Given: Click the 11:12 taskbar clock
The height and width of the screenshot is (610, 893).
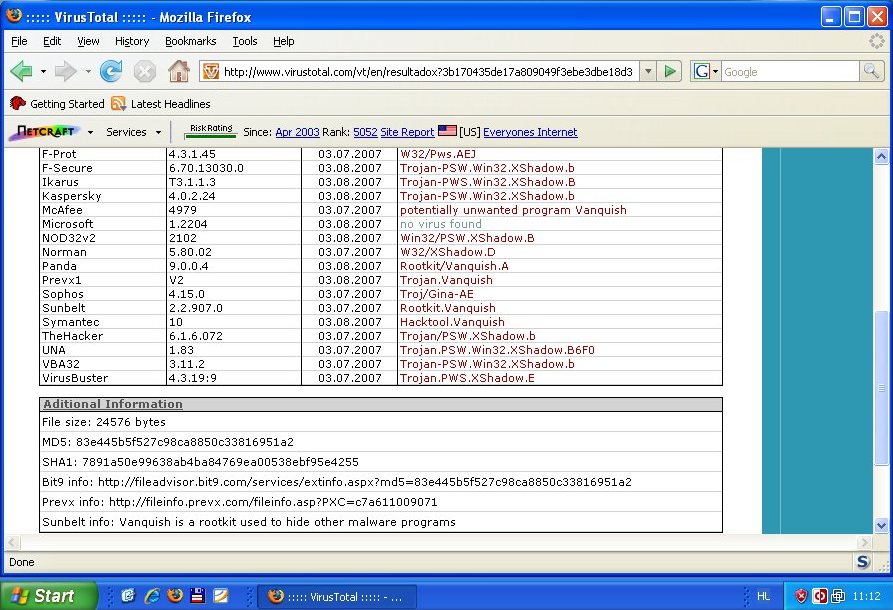Looking at the screenshot, I should point(866,596).
